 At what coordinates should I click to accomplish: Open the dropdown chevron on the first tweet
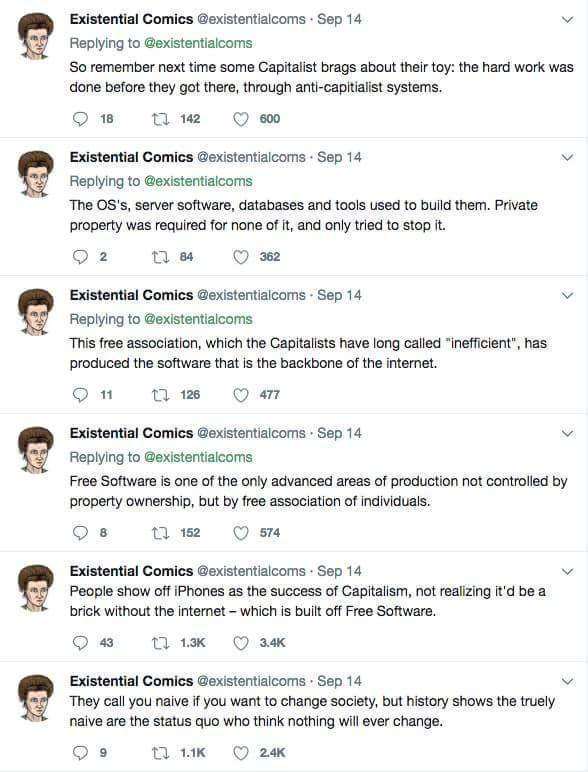[x=567, y=20]
